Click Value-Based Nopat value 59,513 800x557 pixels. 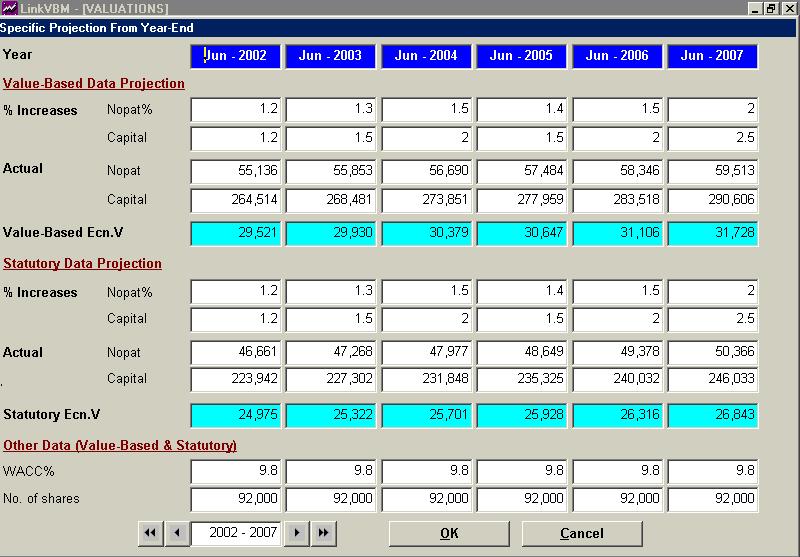[x=712, y=171]
